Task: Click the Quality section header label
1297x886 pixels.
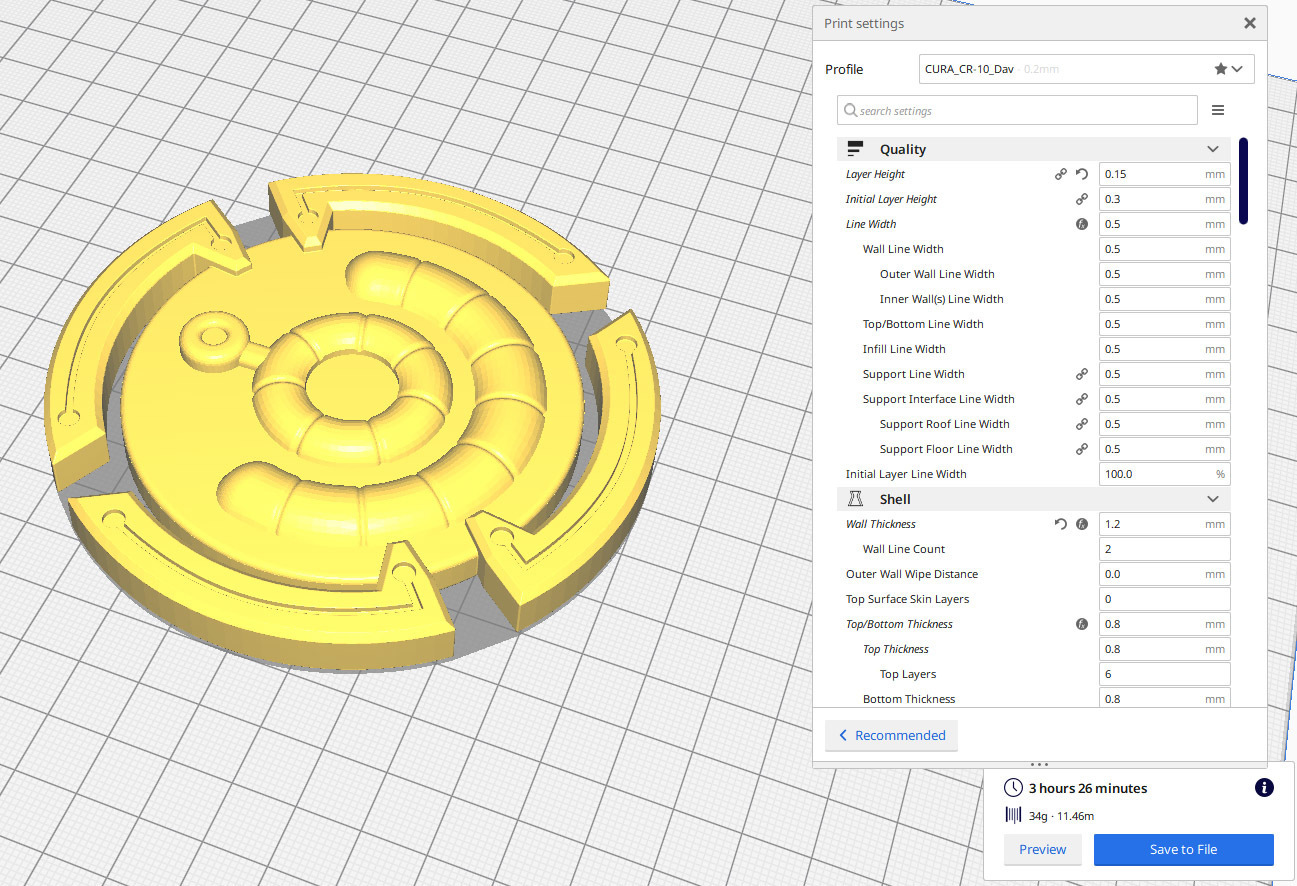Action: [903, 149]
